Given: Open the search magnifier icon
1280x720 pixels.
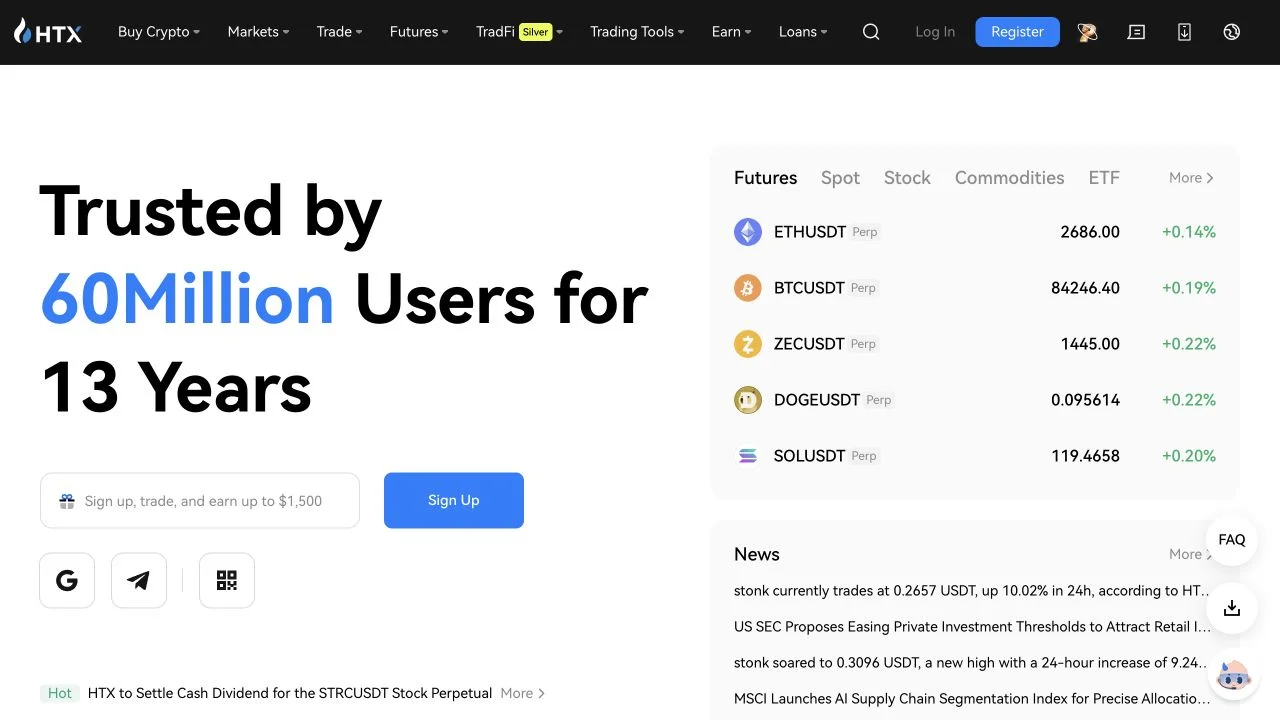Looking at the screenshot, I should pyautogui.click(x=871, y=32).
